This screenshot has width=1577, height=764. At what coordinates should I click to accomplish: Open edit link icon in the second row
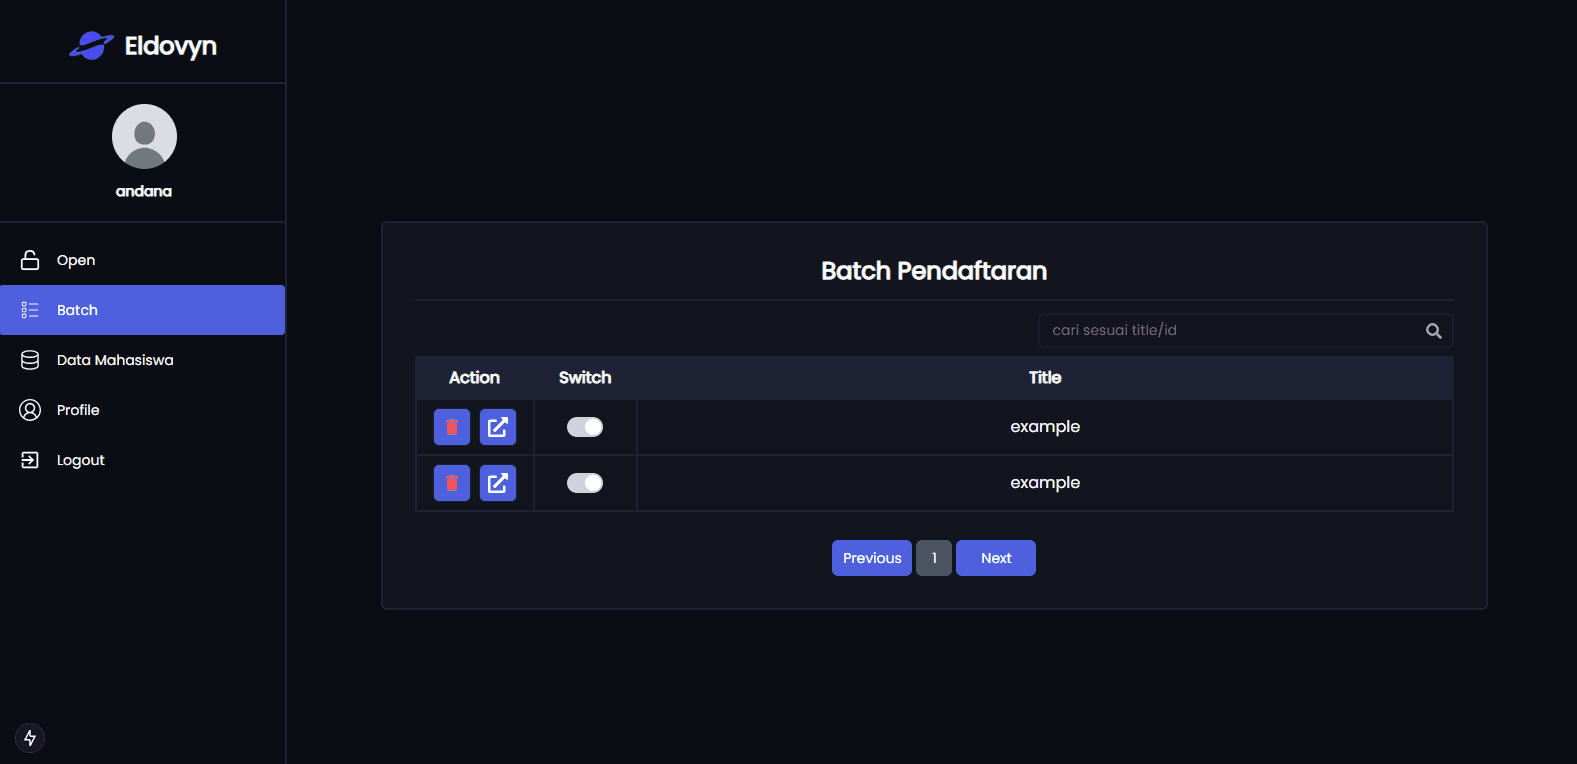[x=498, y=483]
